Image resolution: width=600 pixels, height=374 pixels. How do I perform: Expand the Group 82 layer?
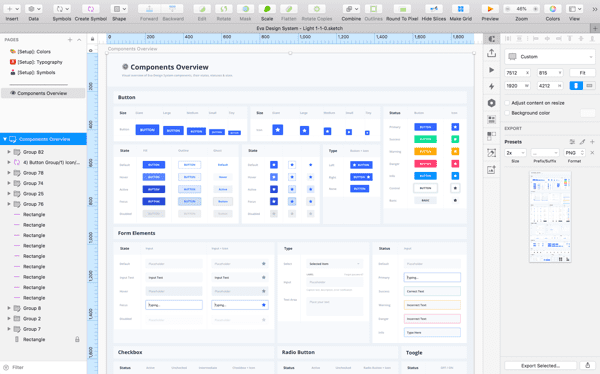click(9, 152)
